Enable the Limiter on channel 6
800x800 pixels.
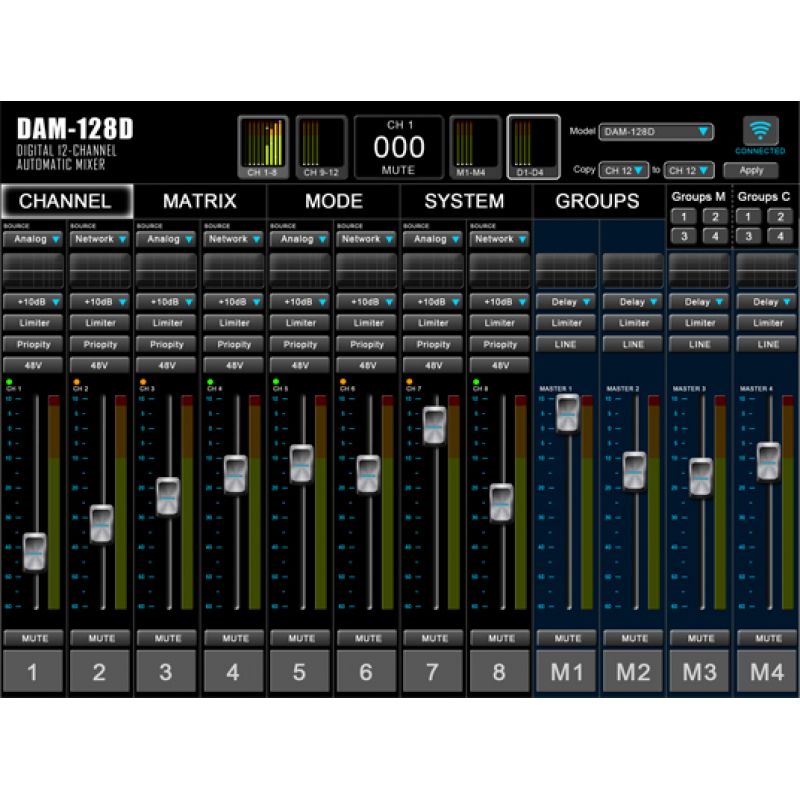click(x=367, y=323)
